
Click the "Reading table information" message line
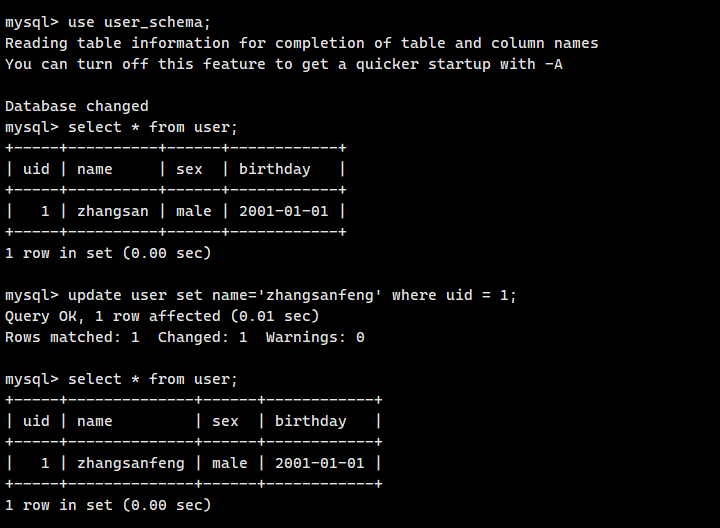(302, 43)
